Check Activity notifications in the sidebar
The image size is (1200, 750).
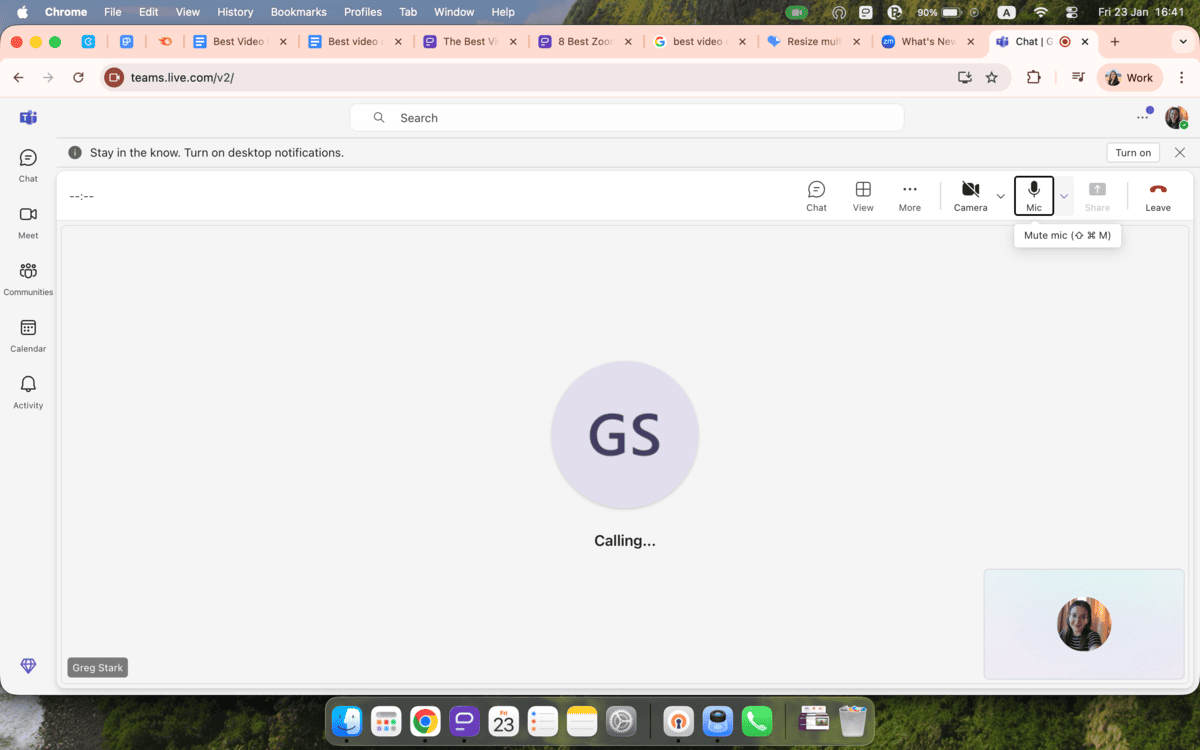[27, 390]
